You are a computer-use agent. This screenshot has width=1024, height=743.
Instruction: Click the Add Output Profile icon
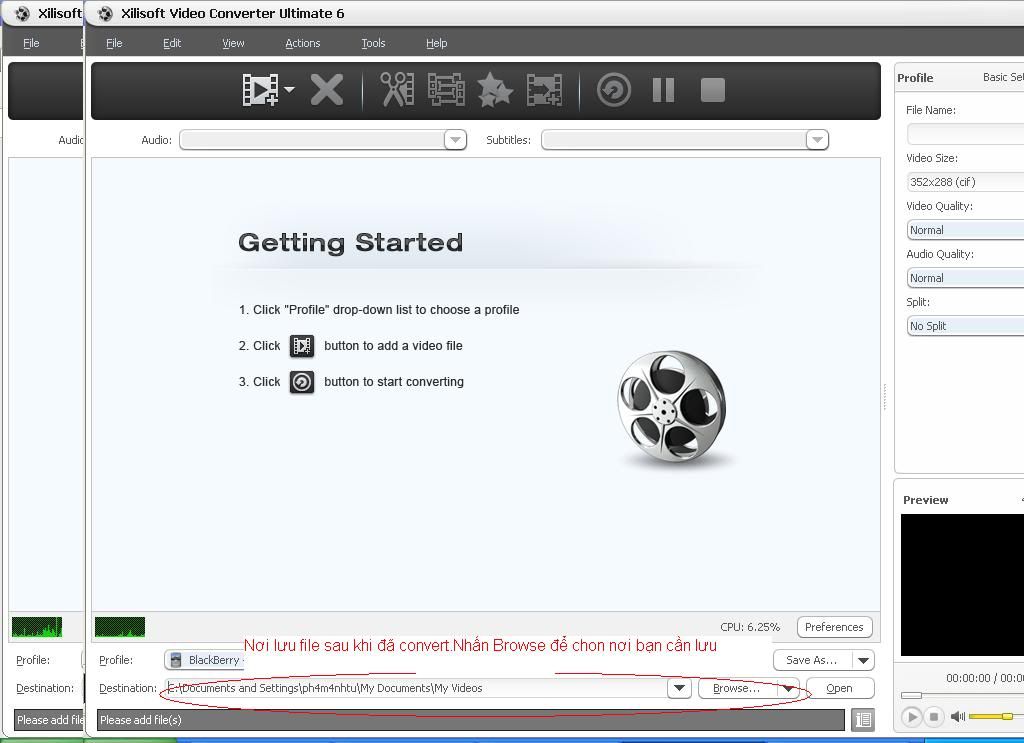tap(544, 90)
